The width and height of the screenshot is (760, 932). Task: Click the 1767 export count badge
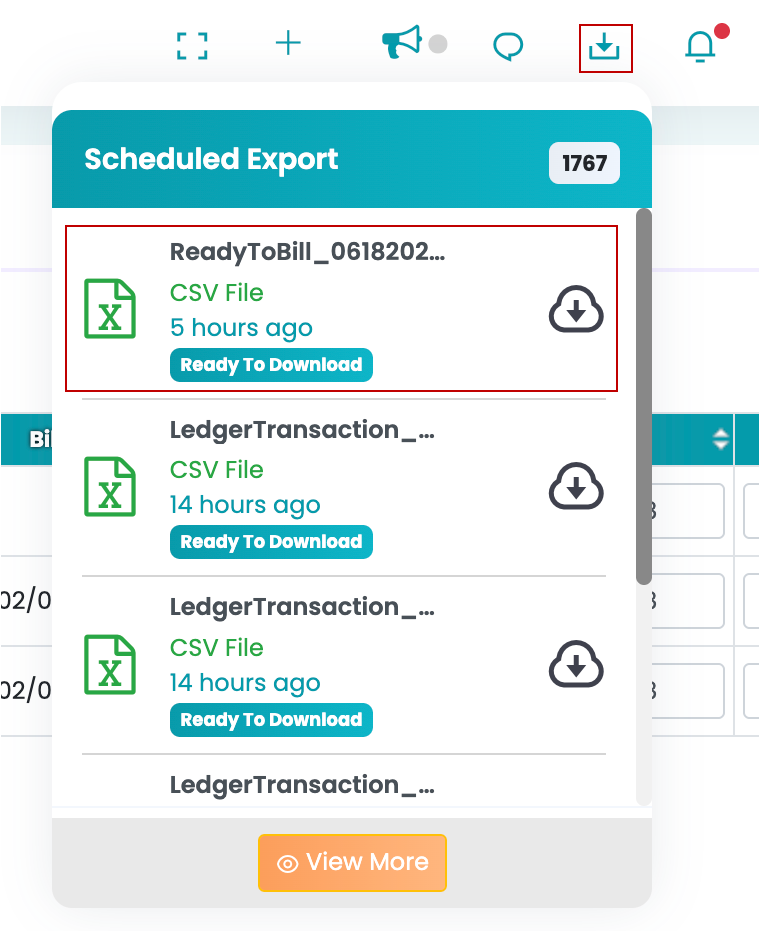click(584, 164)
